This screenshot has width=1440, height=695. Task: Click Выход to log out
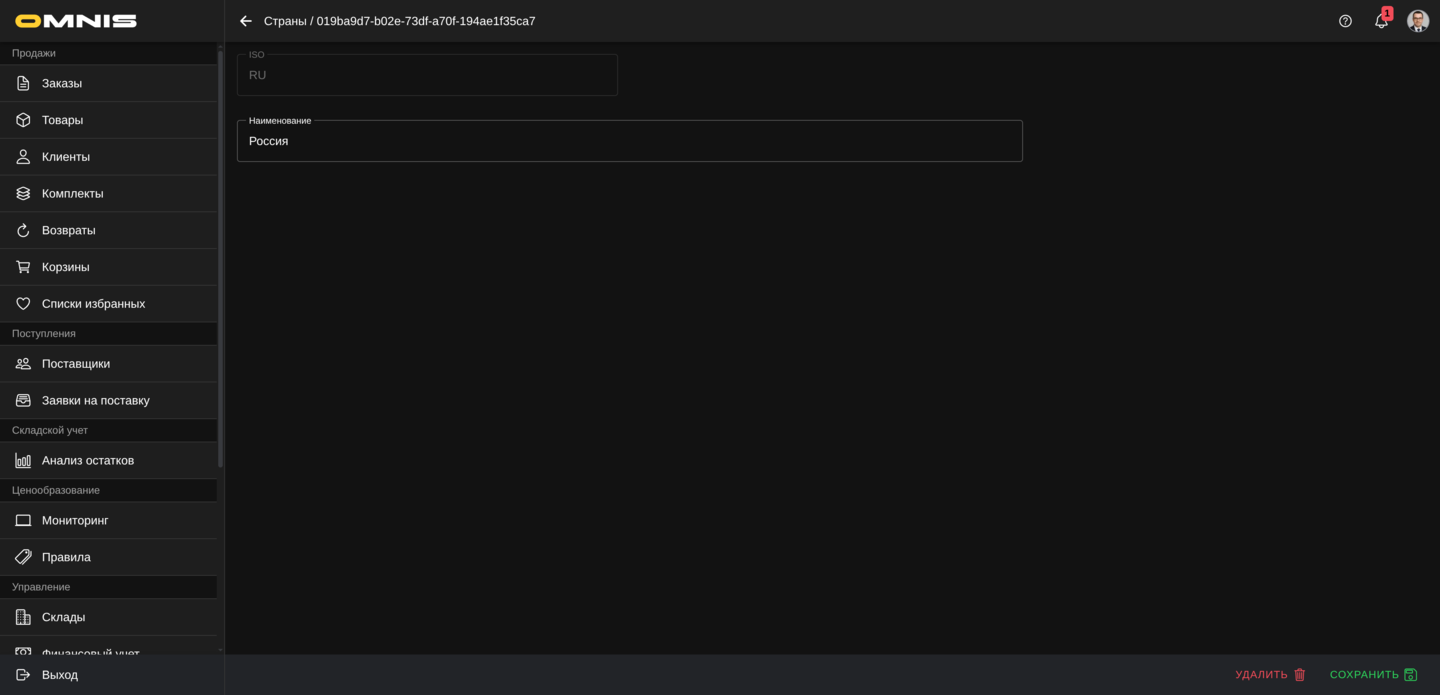[x=60, y=675]
